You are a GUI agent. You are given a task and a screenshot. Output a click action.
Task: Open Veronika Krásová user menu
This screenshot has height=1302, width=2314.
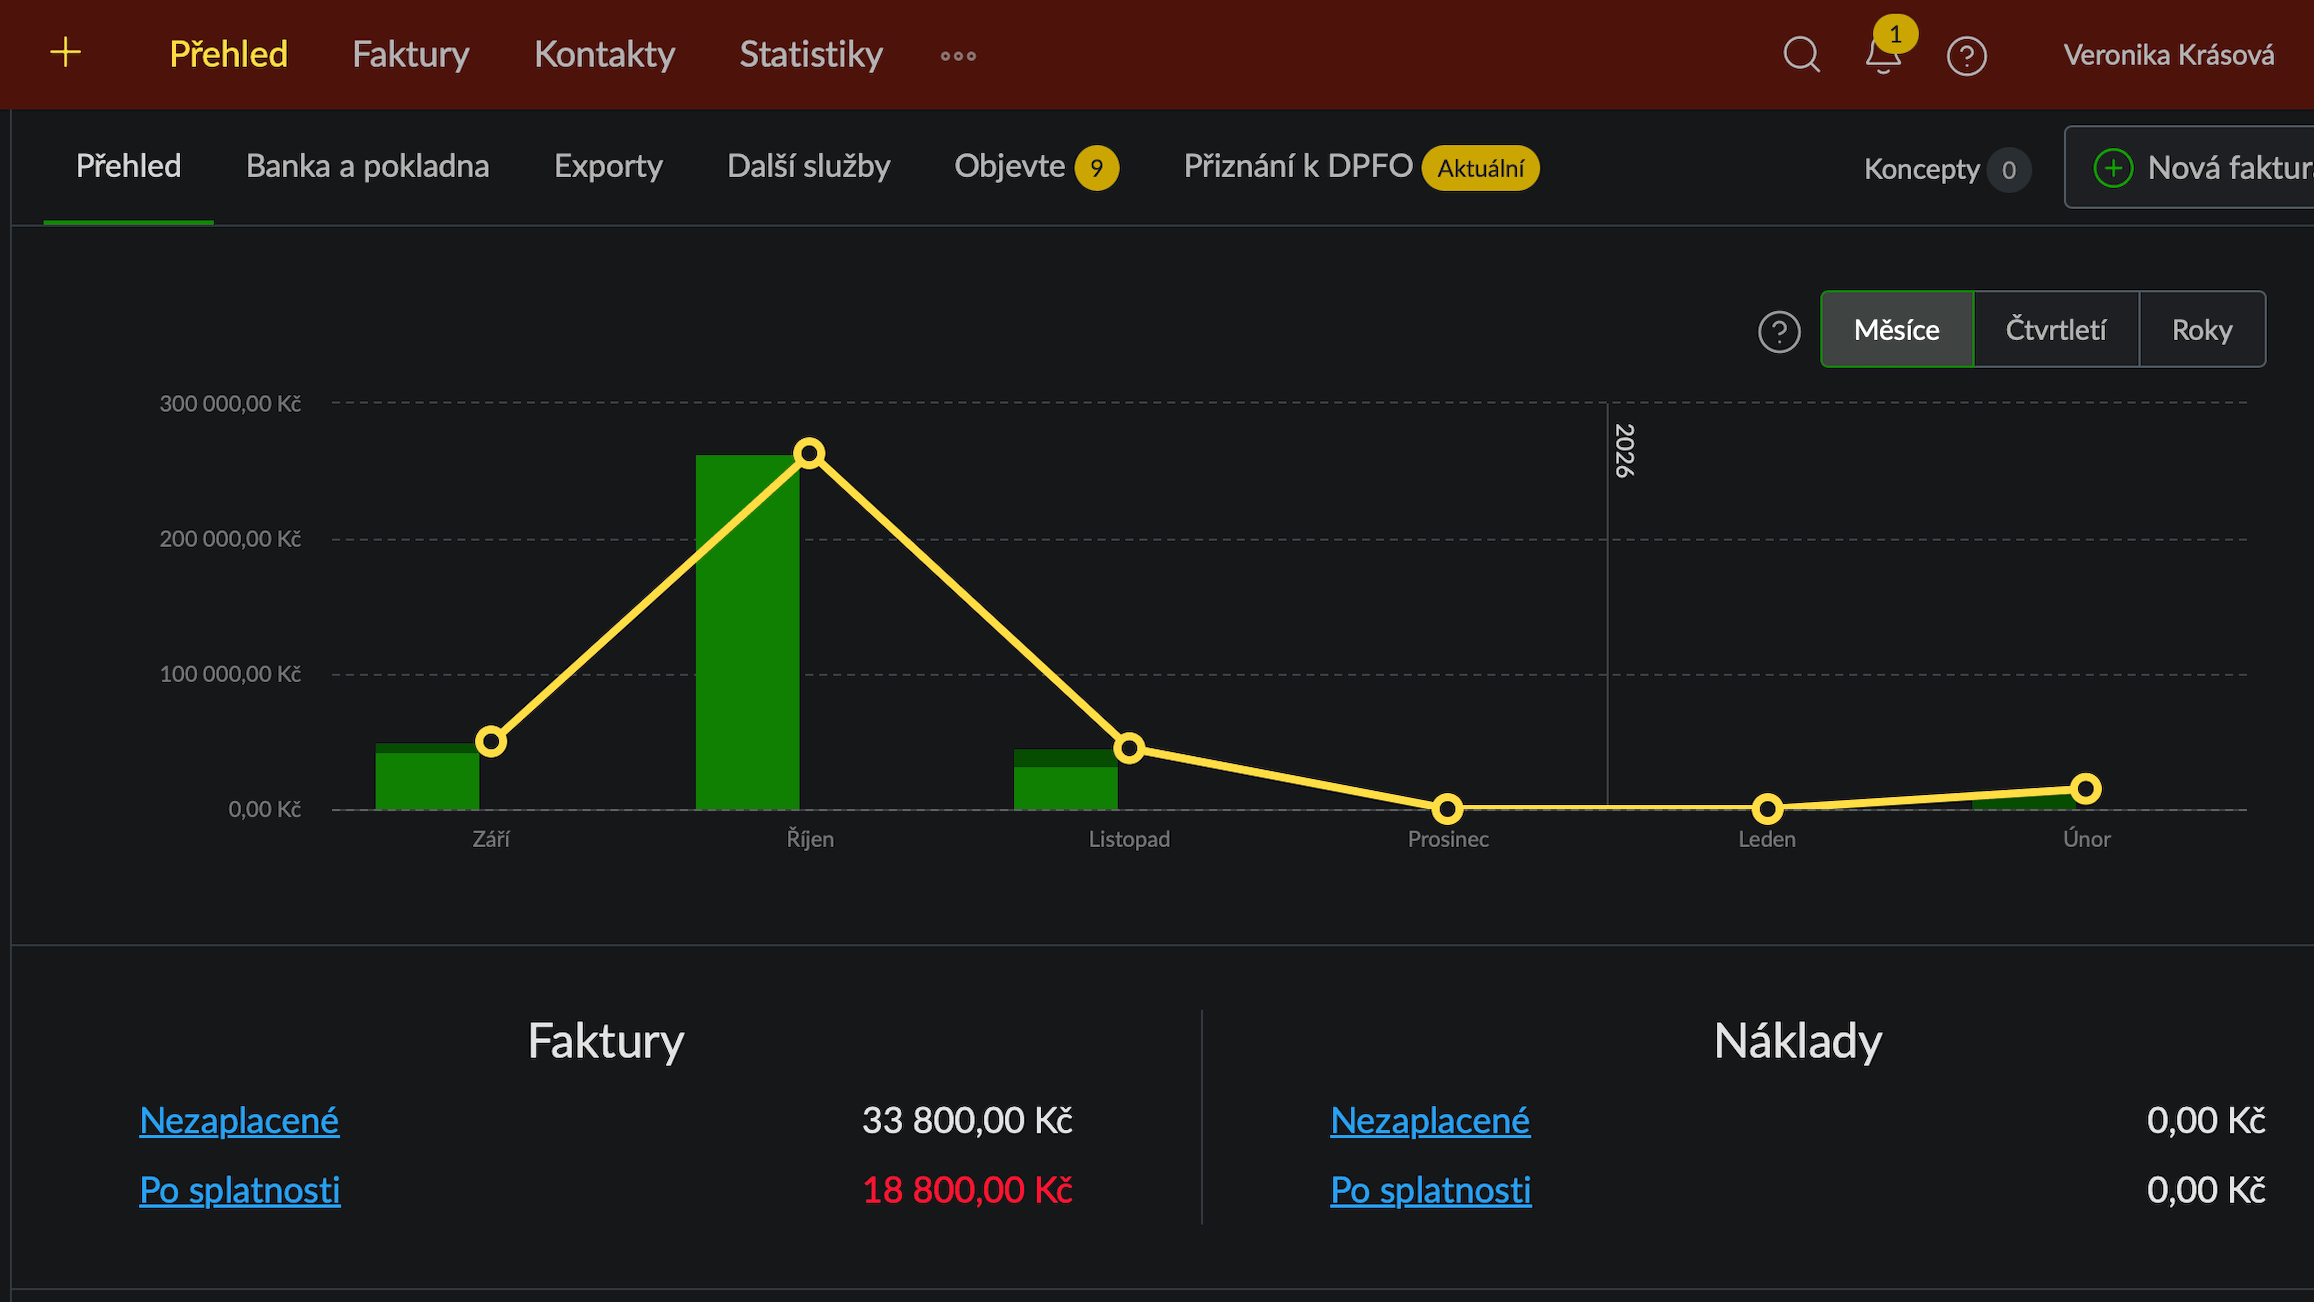point(2168,54)
